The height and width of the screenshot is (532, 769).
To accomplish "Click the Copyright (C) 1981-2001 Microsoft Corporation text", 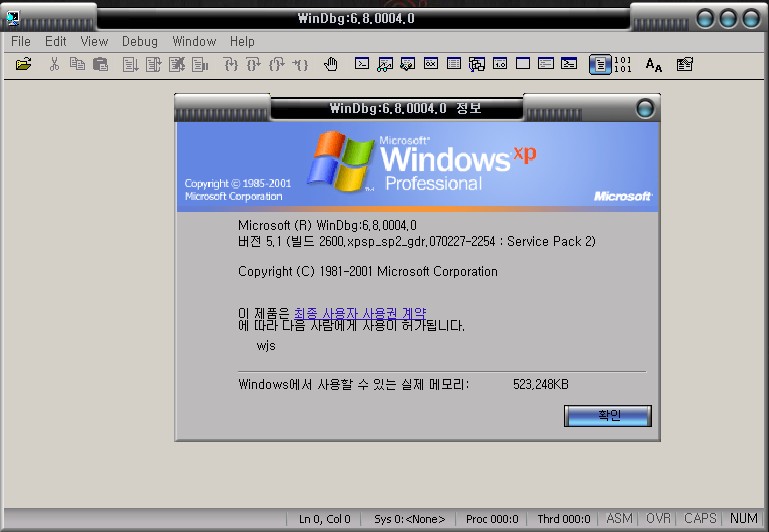I will [x=368, y=272].
